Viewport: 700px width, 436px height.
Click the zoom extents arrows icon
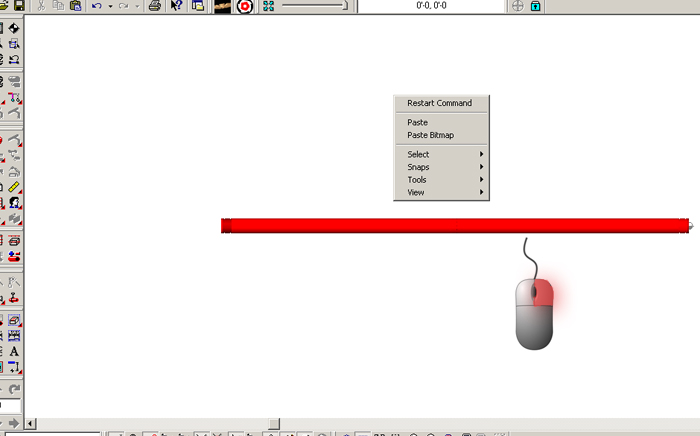[268, 6]
